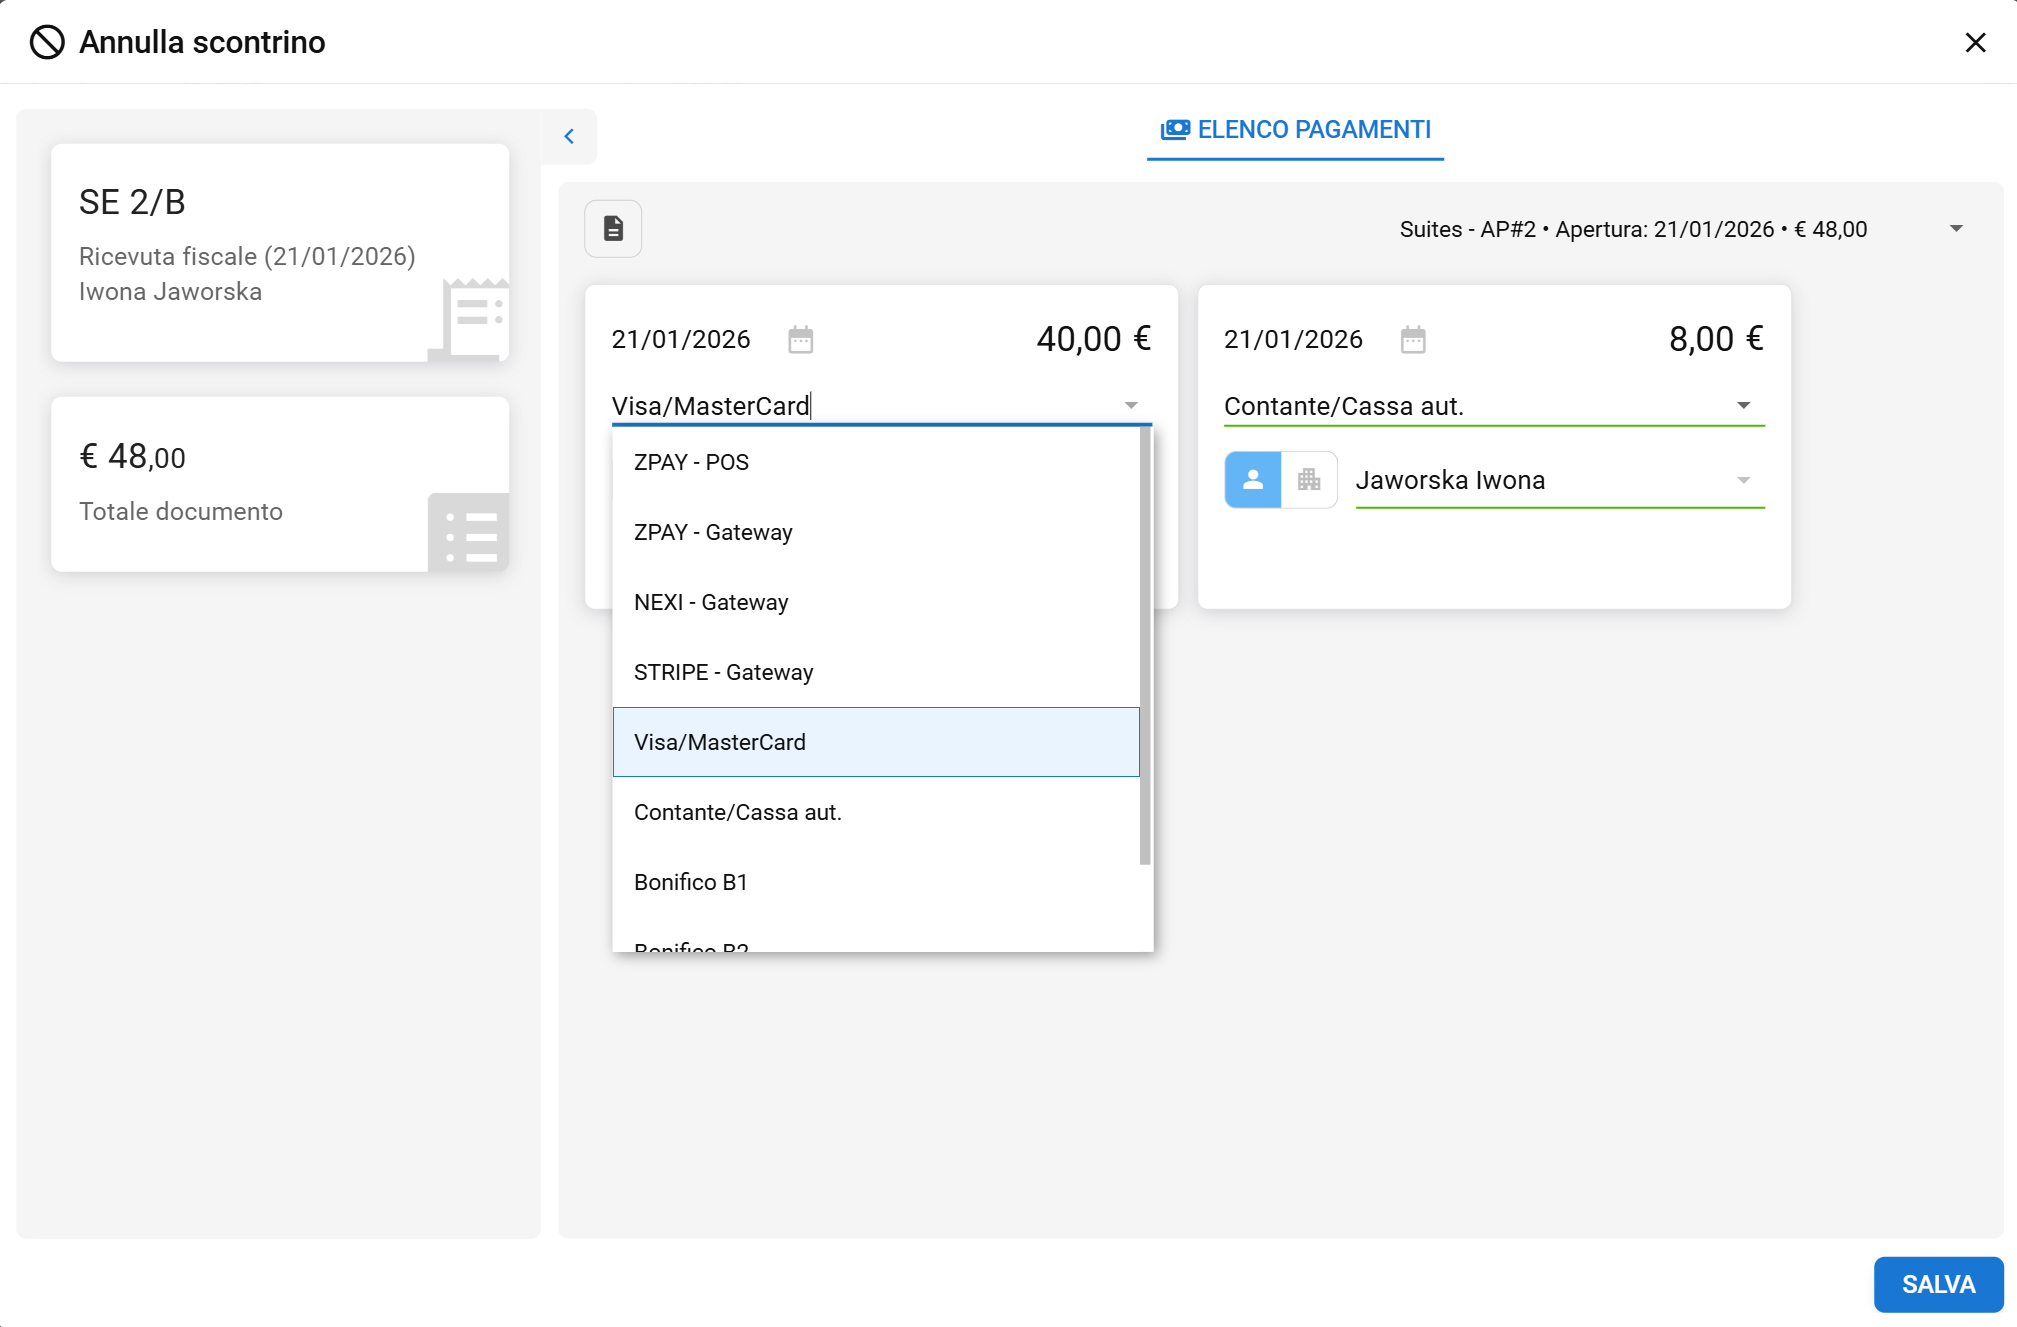Click the list icon on Totale documento card
The image size is (2017, 1327).
pos(469,533)
